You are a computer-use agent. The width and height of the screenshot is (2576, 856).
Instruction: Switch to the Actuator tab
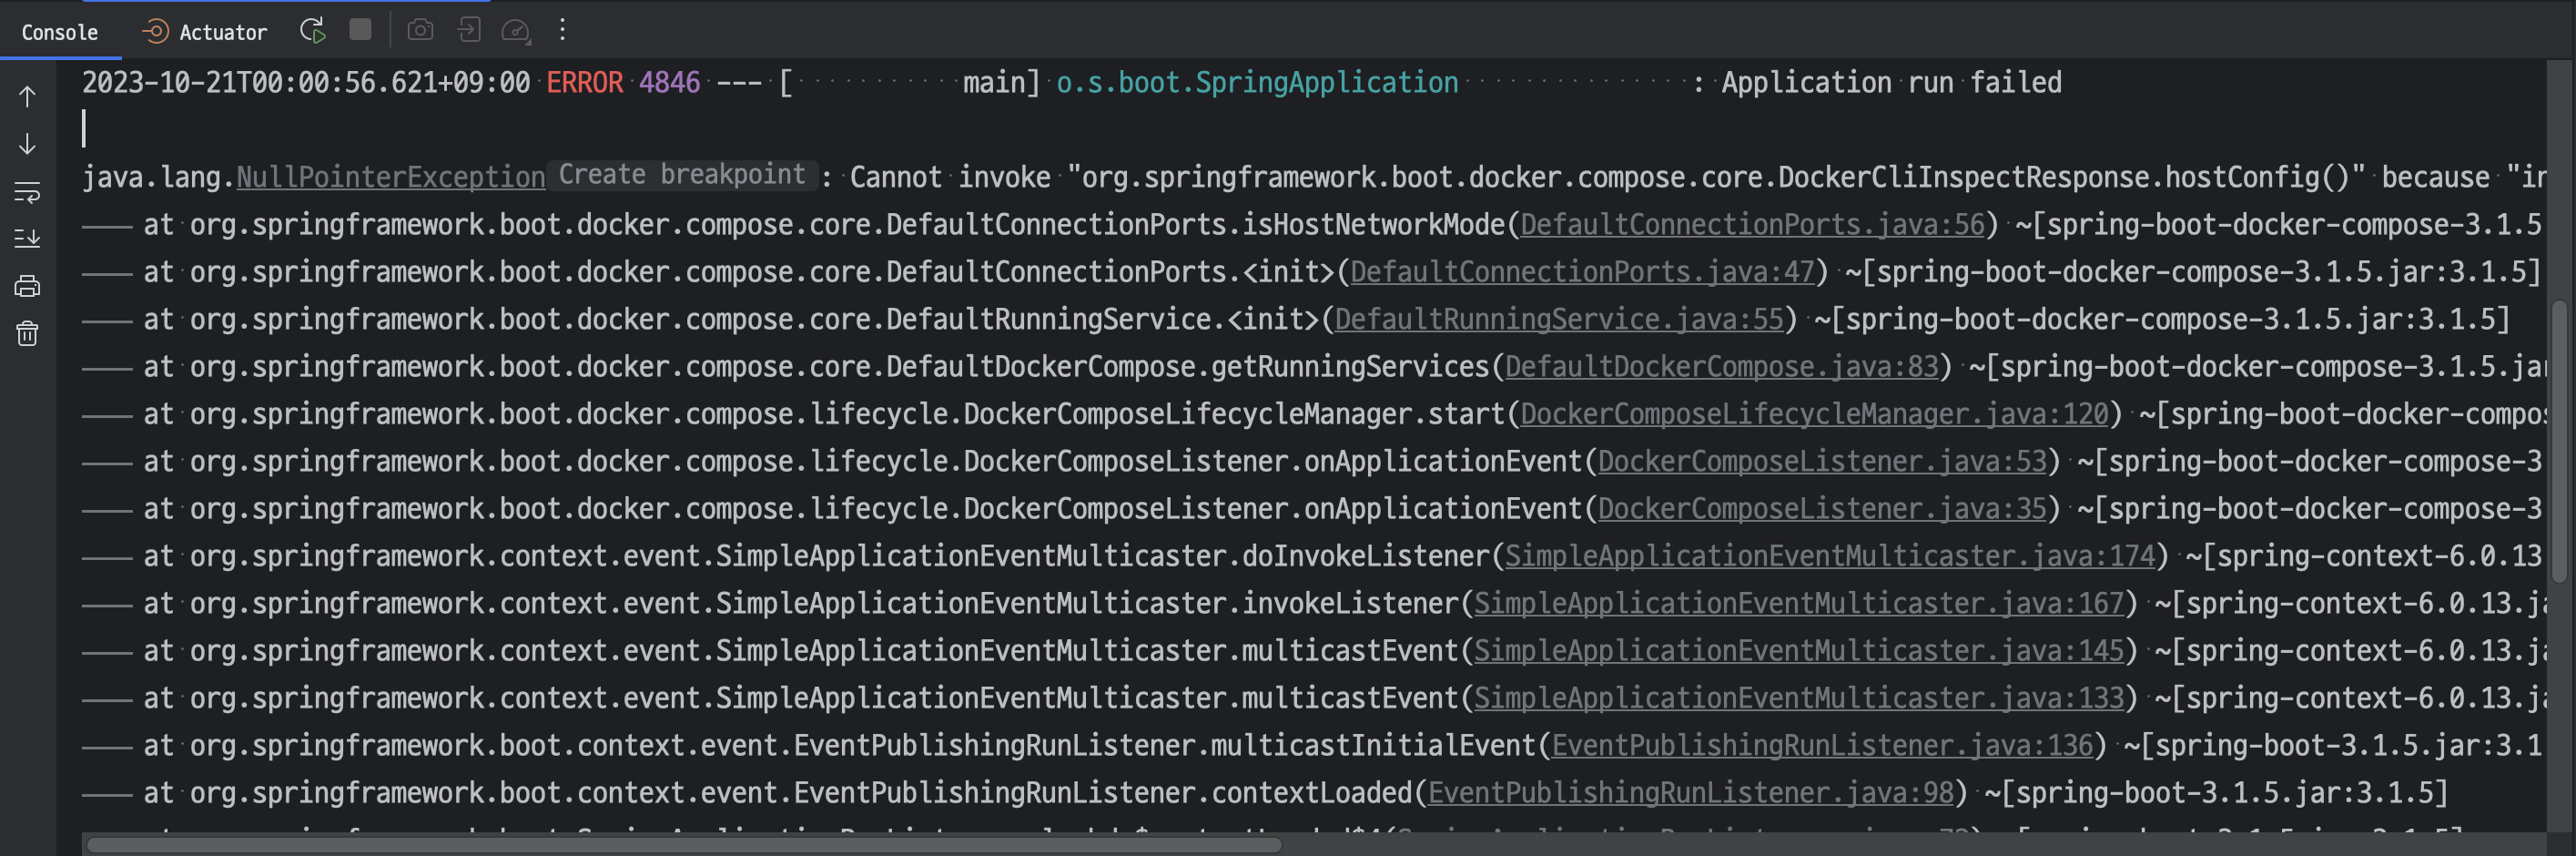tap(205, 31)
